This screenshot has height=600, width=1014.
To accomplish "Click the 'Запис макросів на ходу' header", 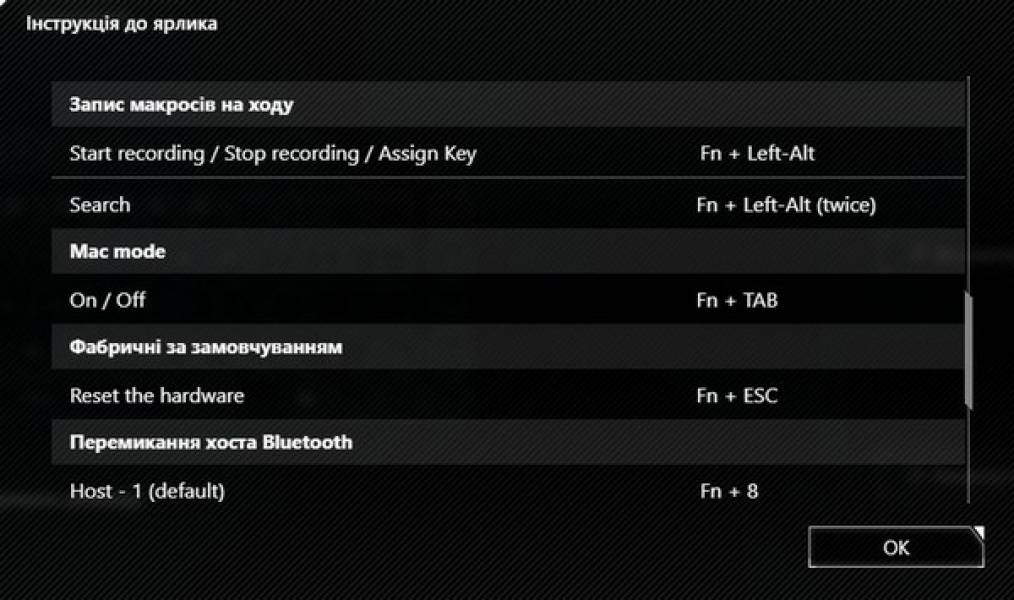I will click(x=181, y=104).
